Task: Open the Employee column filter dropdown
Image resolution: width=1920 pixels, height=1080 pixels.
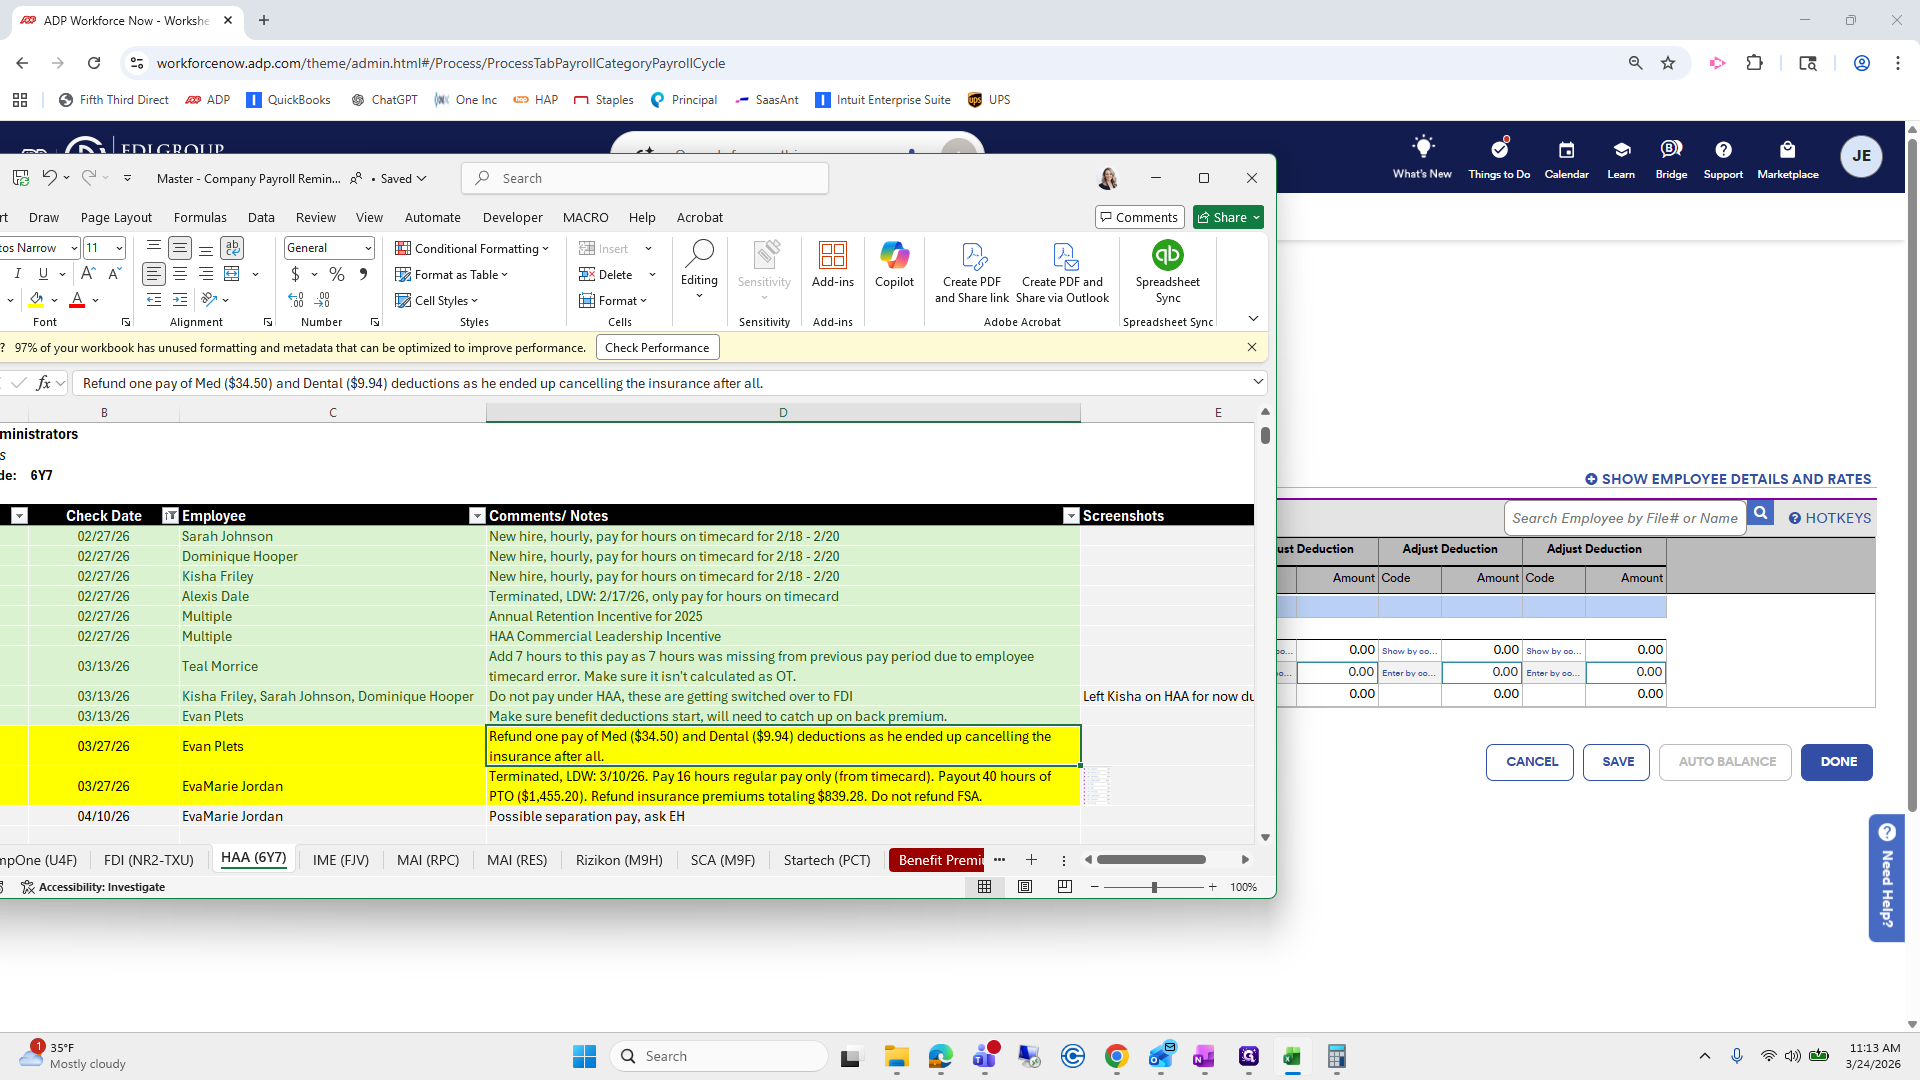Action: (x=477, y=516)
